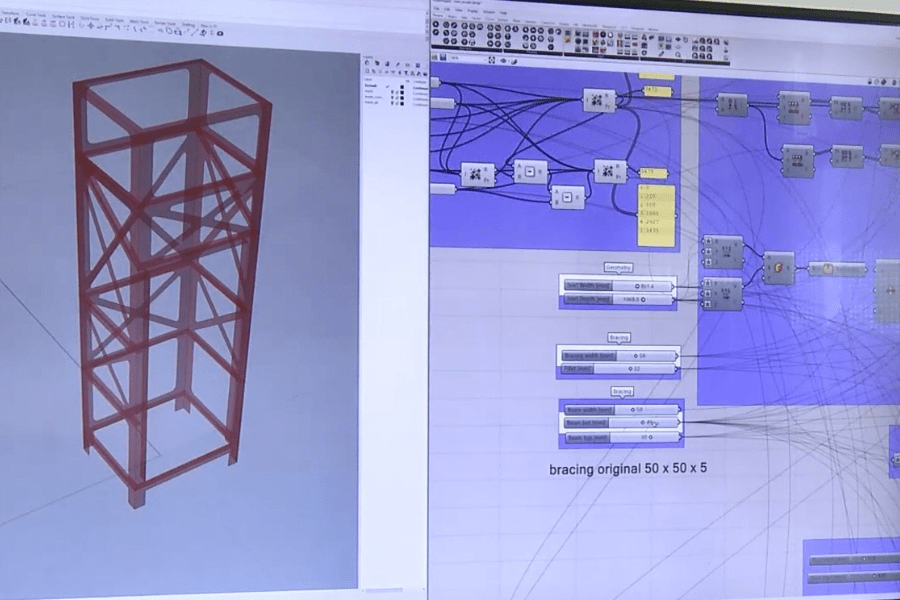900x600 pixels.
Task: Select the lower subtraction component on canvas
Action: (567, 196)
